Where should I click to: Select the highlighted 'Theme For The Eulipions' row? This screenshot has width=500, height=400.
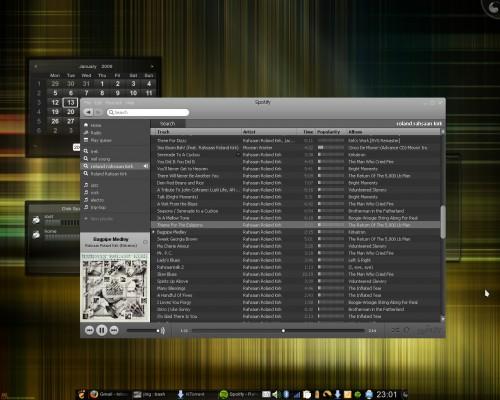(296, 225)
